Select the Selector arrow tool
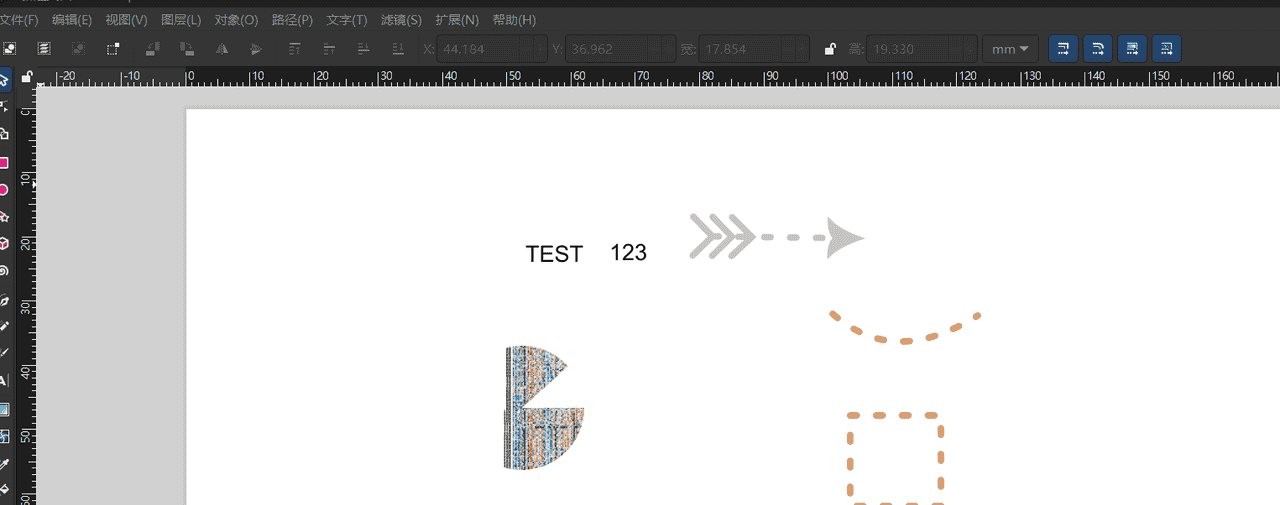The height and width of the screenshot is (505, 1280). (x=4, y=79)
